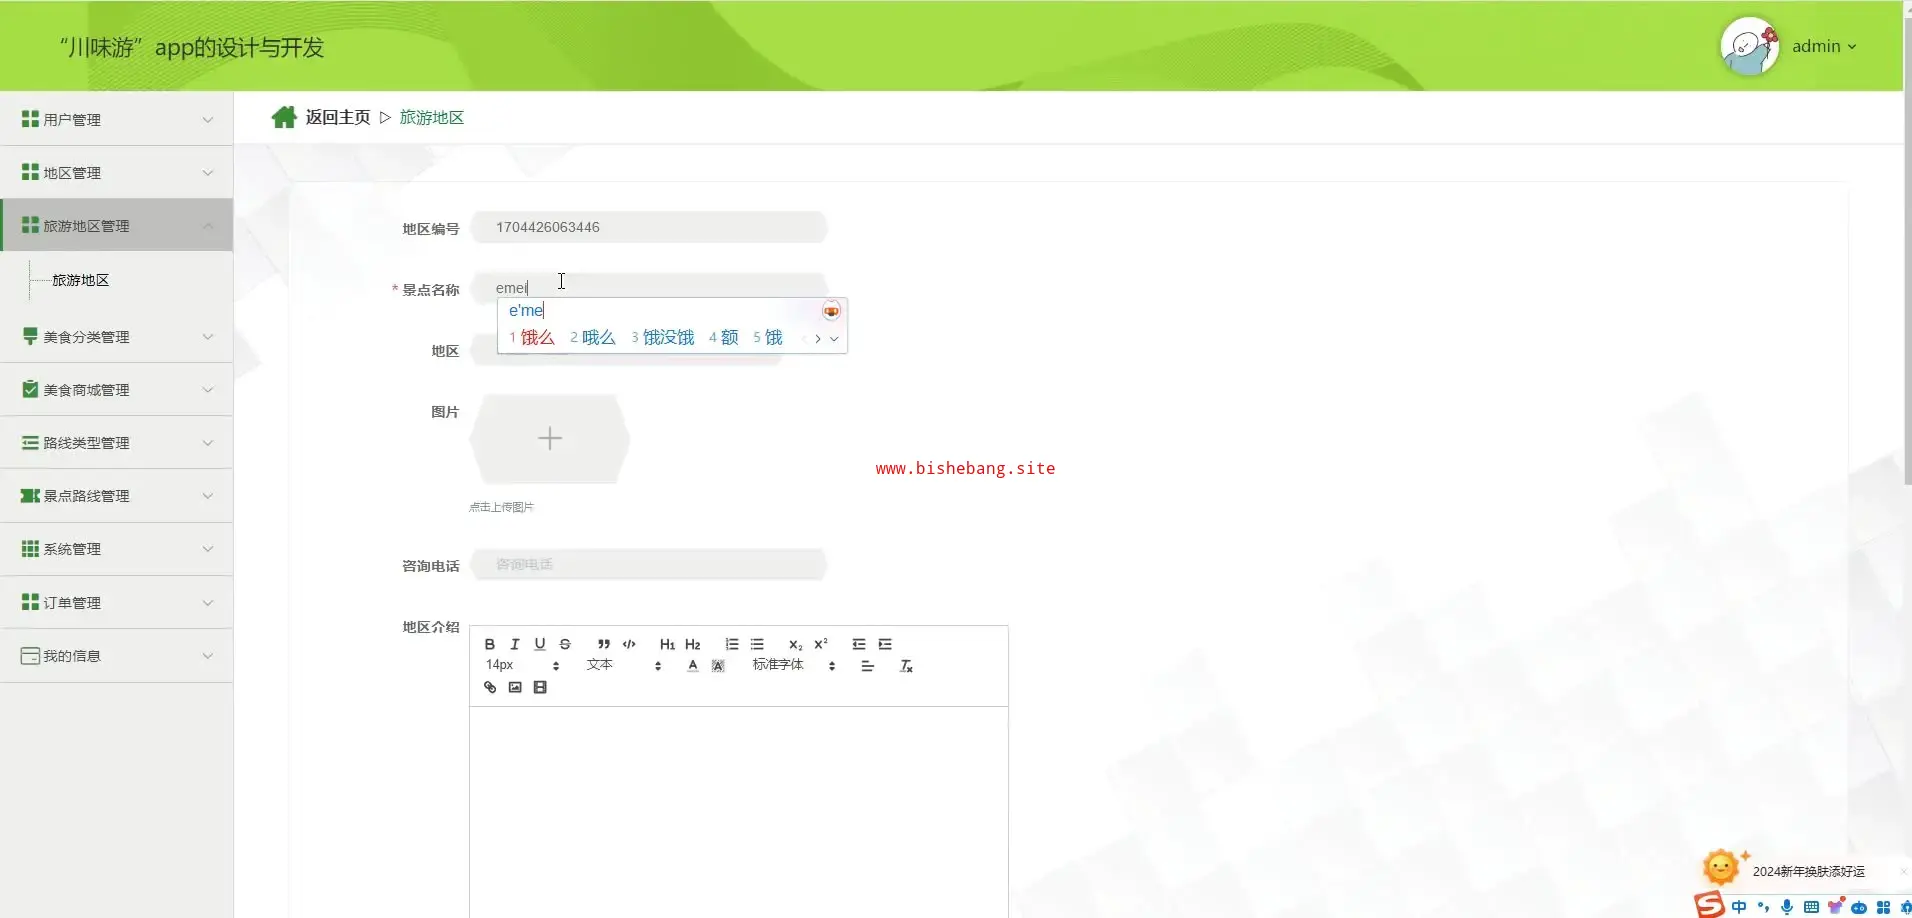Open the text background color picker
The width and height of the screenshot is (1912, 918).
tap(718, 666)
